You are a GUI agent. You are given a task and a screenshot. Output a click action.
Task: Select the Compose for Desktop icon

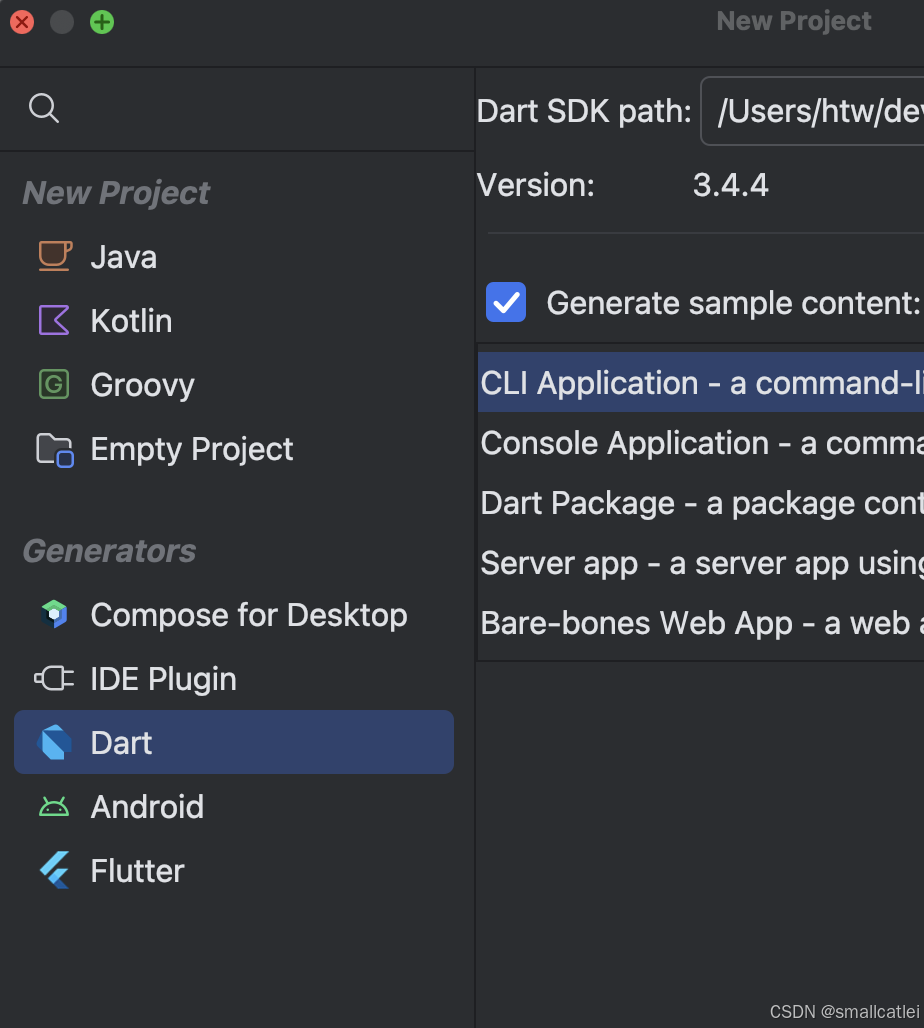pos(54,614)
